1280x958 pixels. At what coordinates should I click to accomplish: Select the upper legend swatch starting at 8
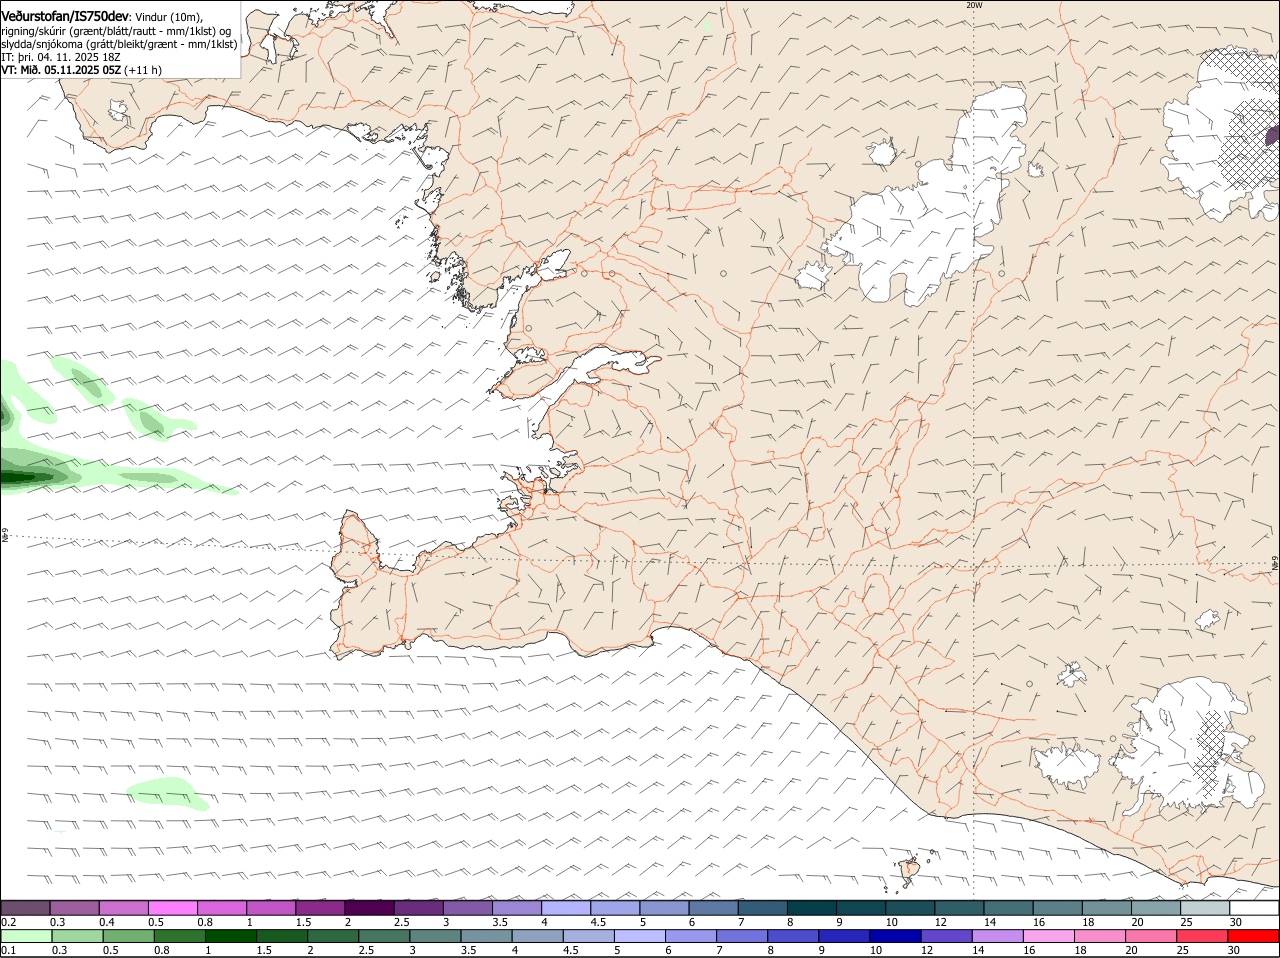[x=812, y=908]
